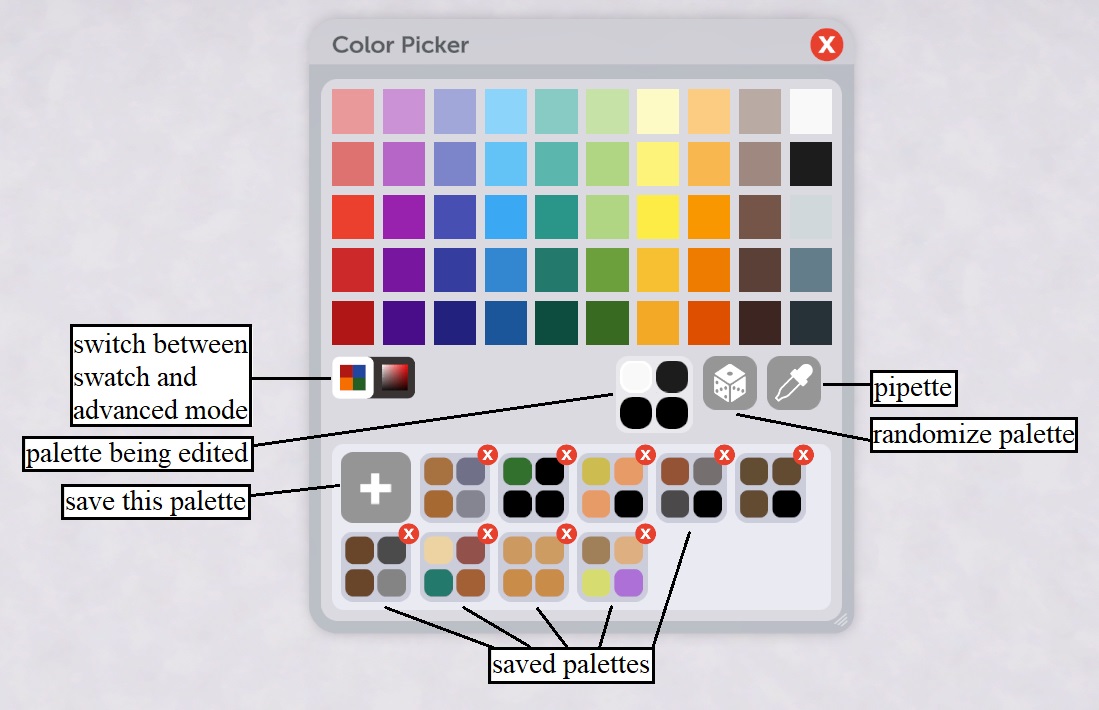Delete the saved palette with yellow and purple swatches
This screenshot has height=710, width=1099.
tap(645, 534)
